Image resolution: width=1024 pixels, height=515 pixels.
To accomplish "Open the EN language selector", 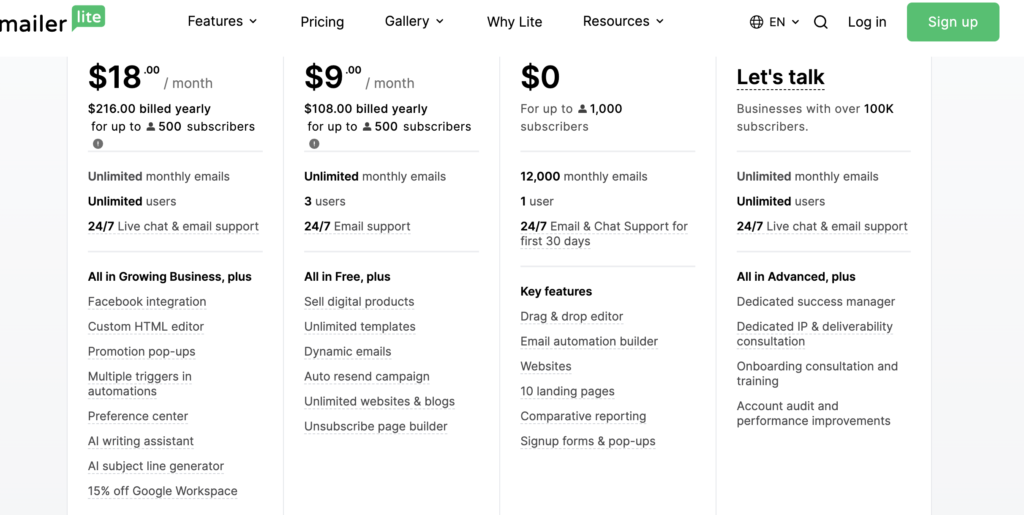I will pyautogui.click(x=783, y=22).
